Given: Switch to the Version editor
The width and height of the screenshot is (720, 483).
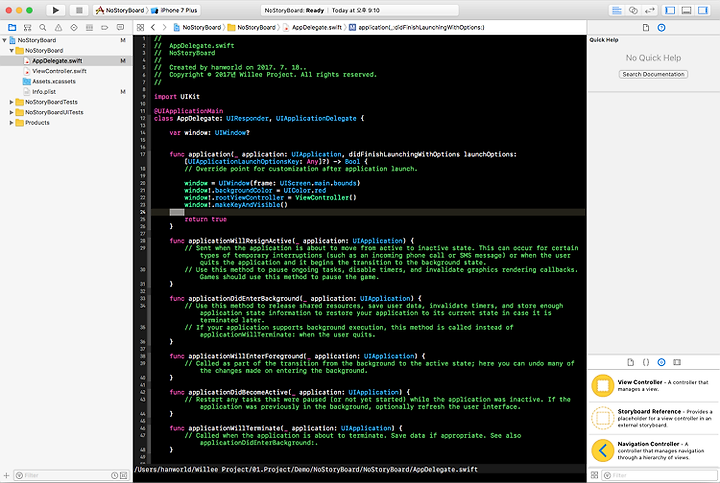Looking at the screenshot, I should click(649, 10).
